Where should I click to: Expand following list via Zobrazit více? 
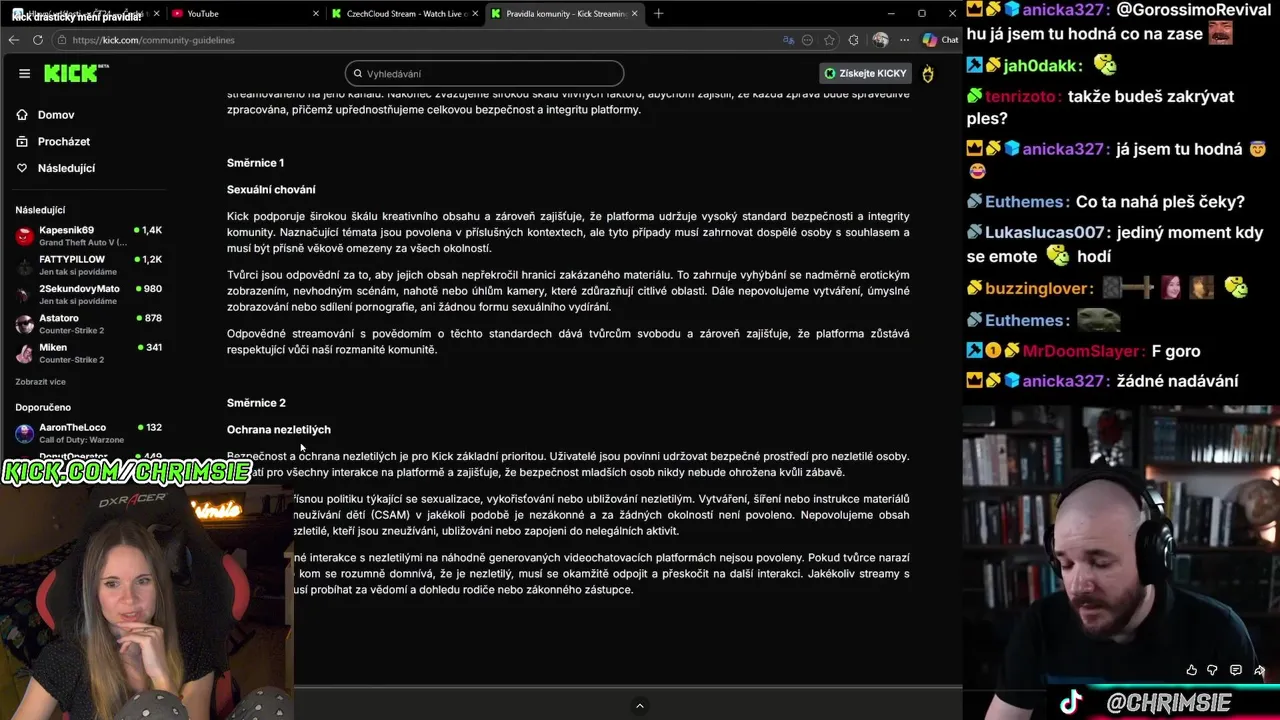[x=40, y=382]
